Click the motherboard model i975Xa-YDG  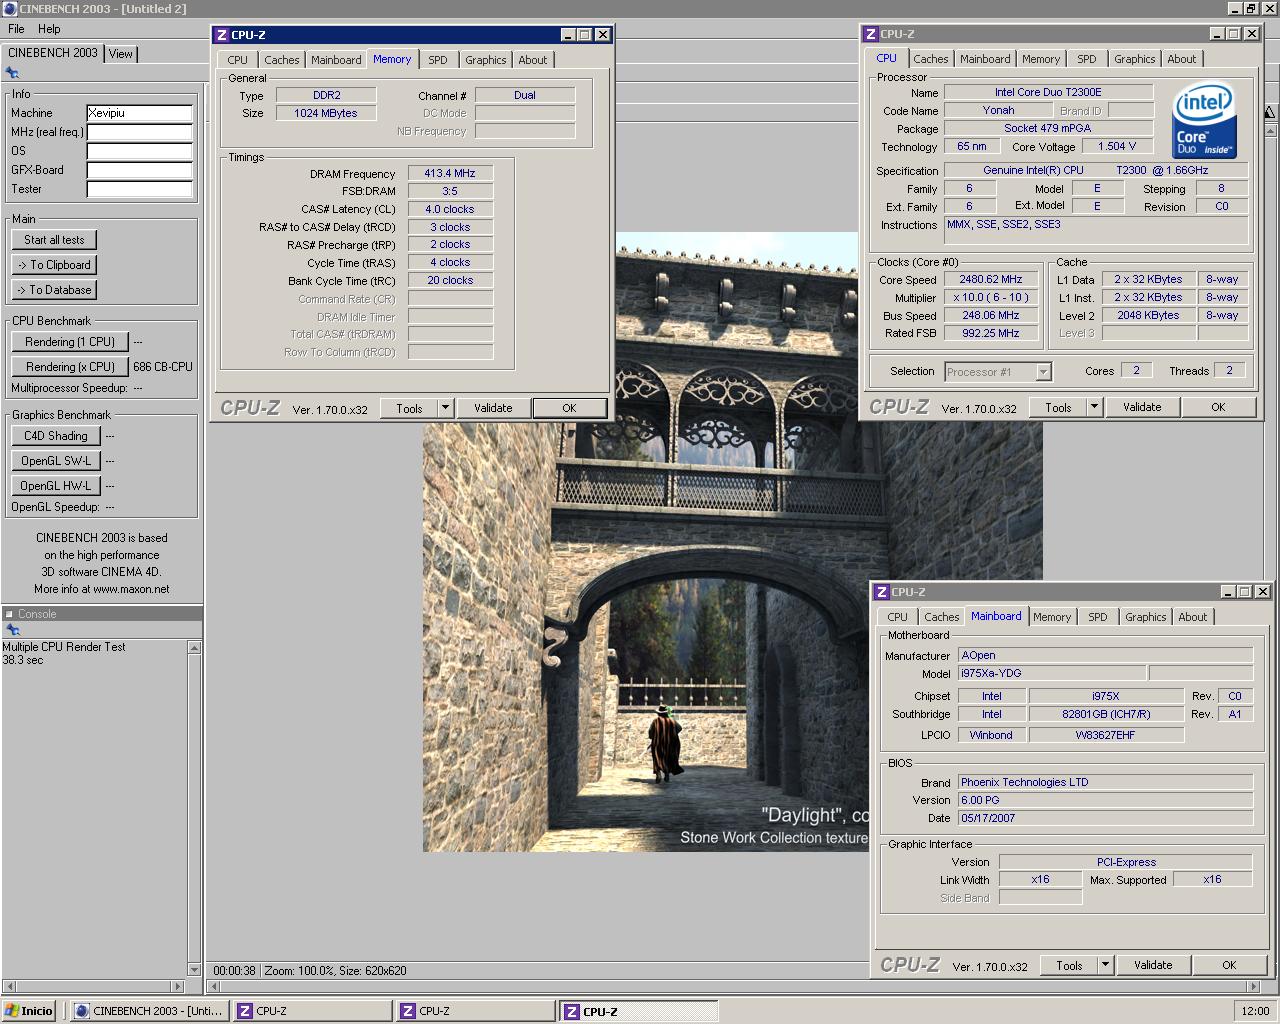pyautogui.click(x=1051, y=673)
